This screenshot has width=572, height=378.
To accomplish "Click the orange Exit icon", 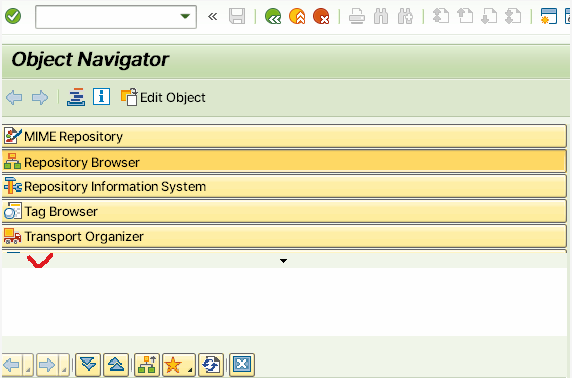I will pyautogui.click(x=297, y=16).
